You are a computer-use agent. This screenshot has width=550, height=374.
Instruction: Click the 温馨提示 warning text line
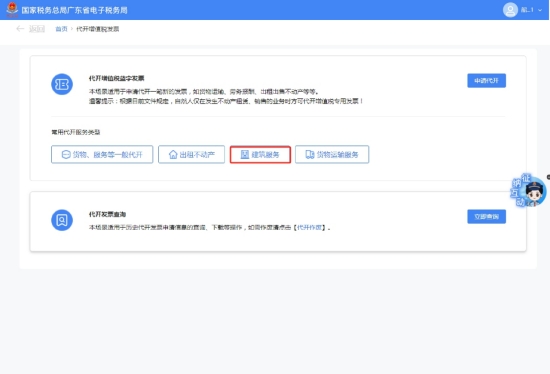pos(226,101)
